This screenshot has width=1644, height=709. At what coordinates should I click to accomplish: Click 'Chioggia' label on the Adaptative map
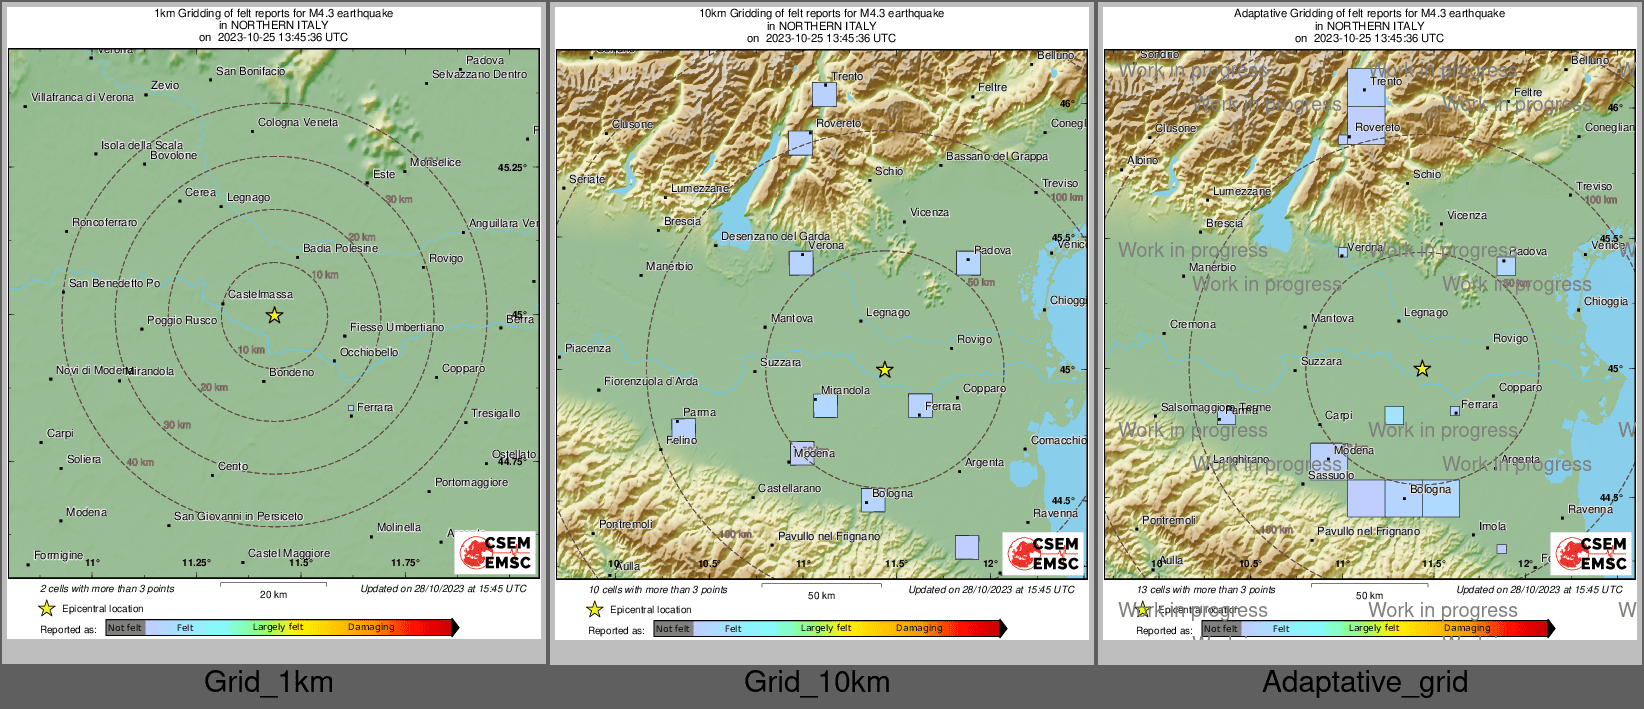[1606, 301]
